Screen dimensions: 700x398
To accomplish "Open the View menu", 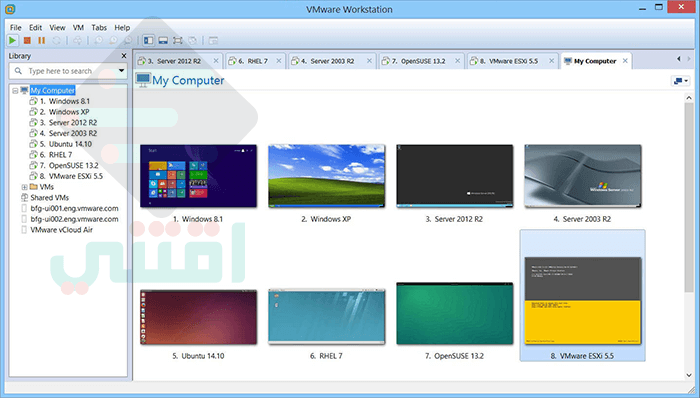I will (57, 27).
